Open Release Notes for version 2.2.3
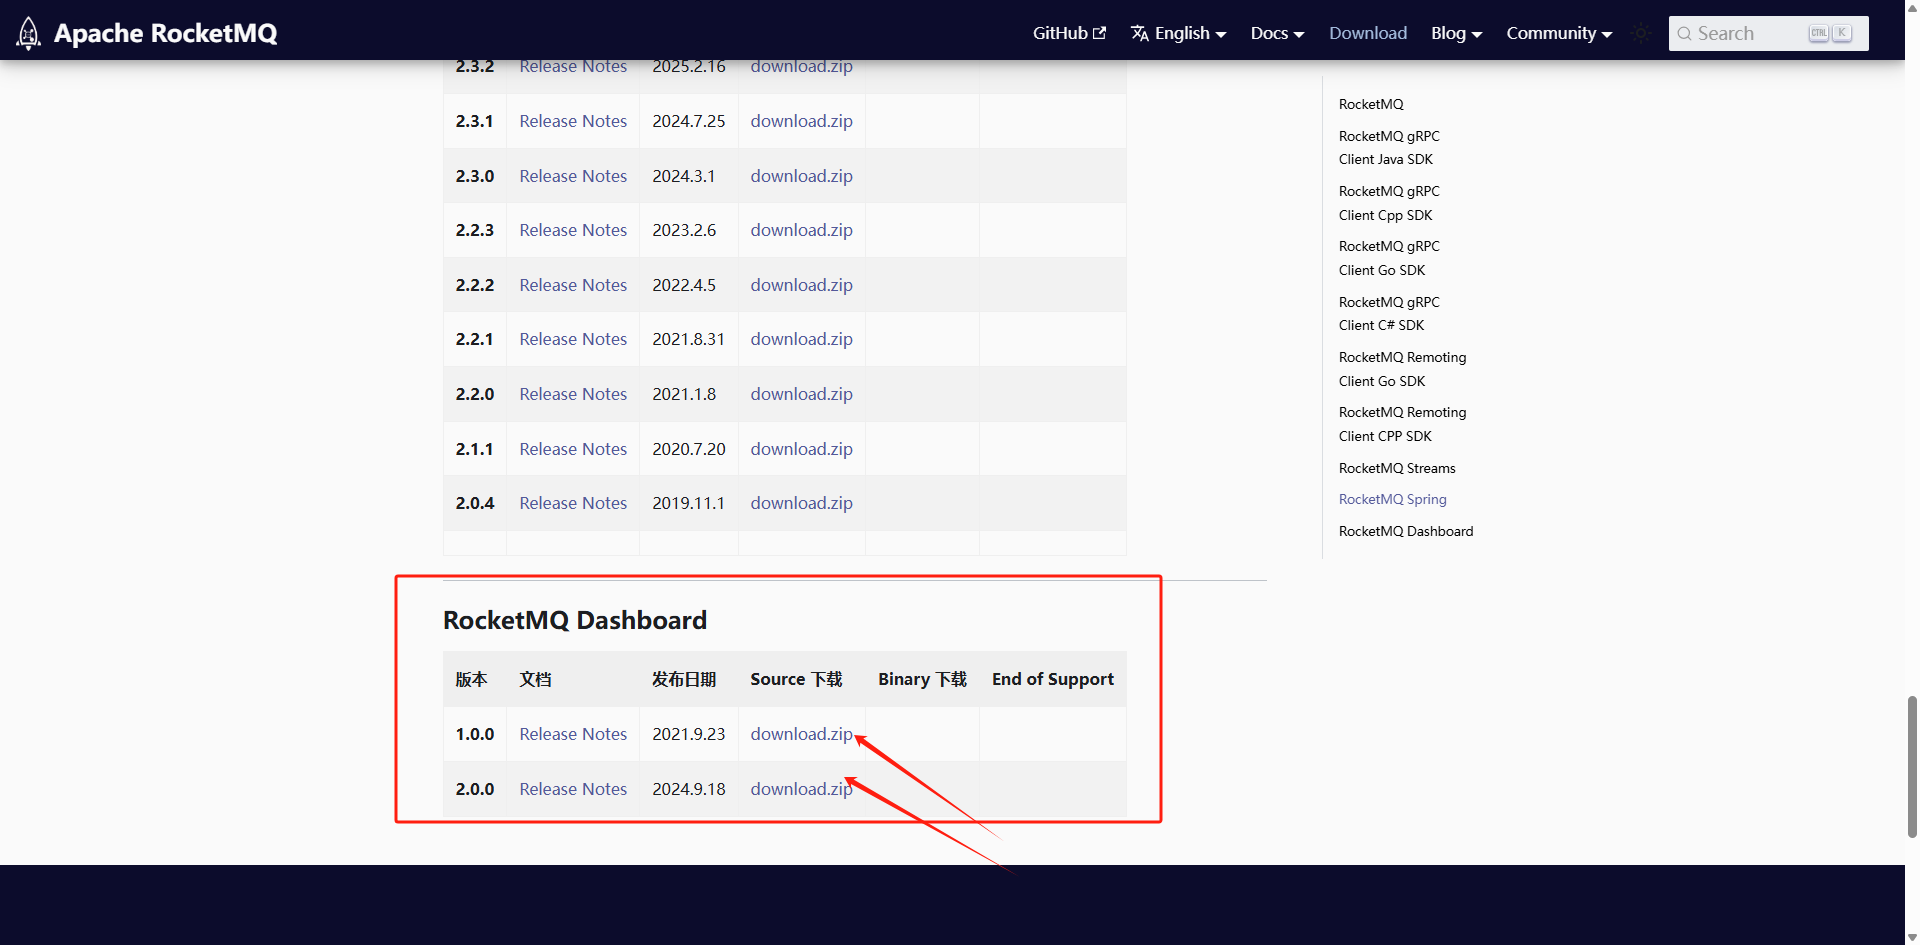The image size is (1920, 945). (x=573, y=230)
